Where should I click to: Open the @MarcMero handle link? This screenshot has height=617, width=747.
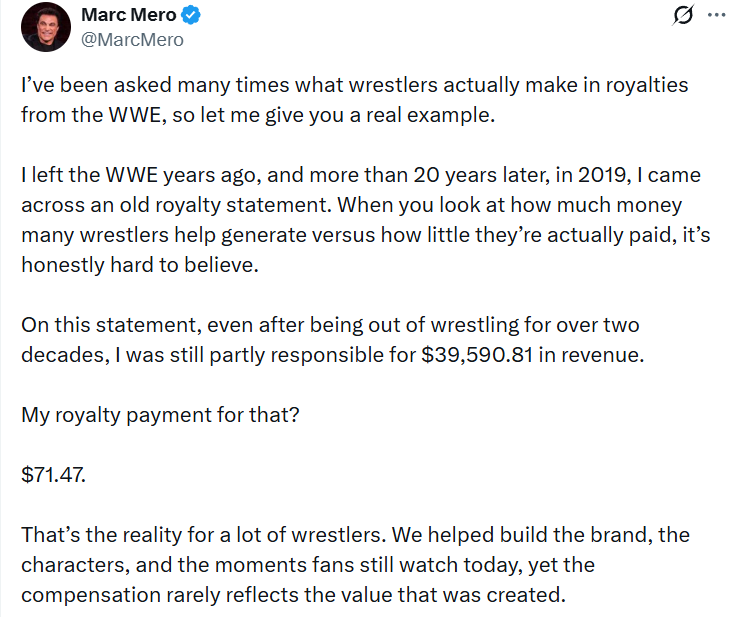pos(135,40)
